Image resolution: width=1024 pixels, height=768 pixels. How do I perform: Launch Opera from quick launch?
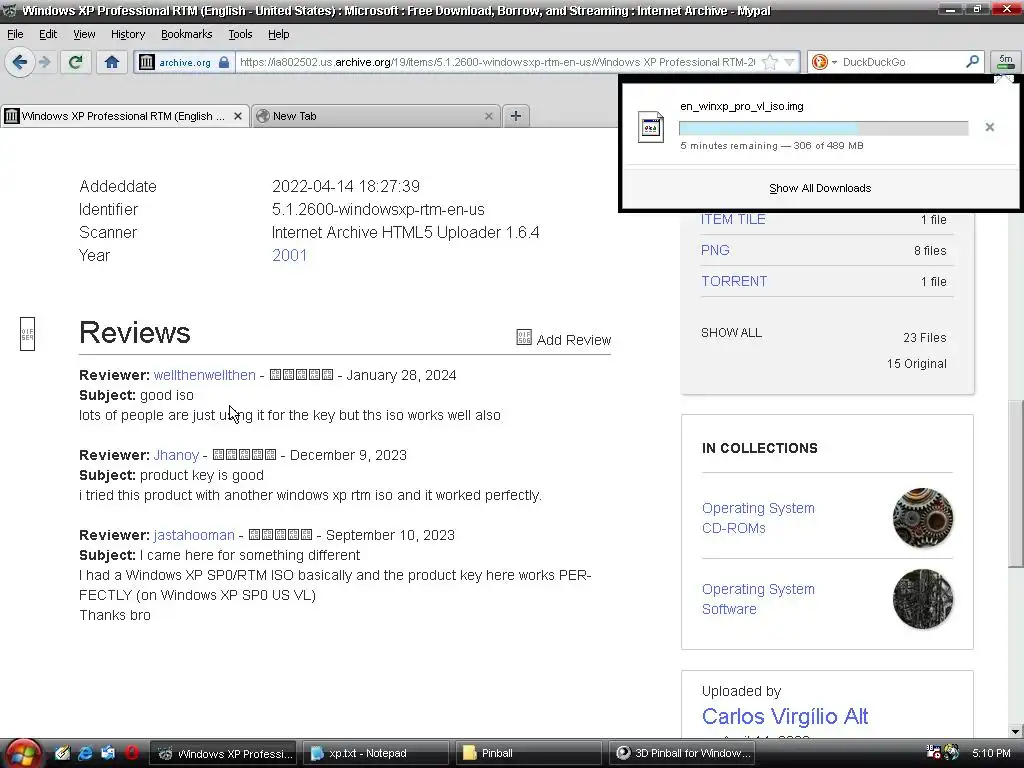[131, 753]
